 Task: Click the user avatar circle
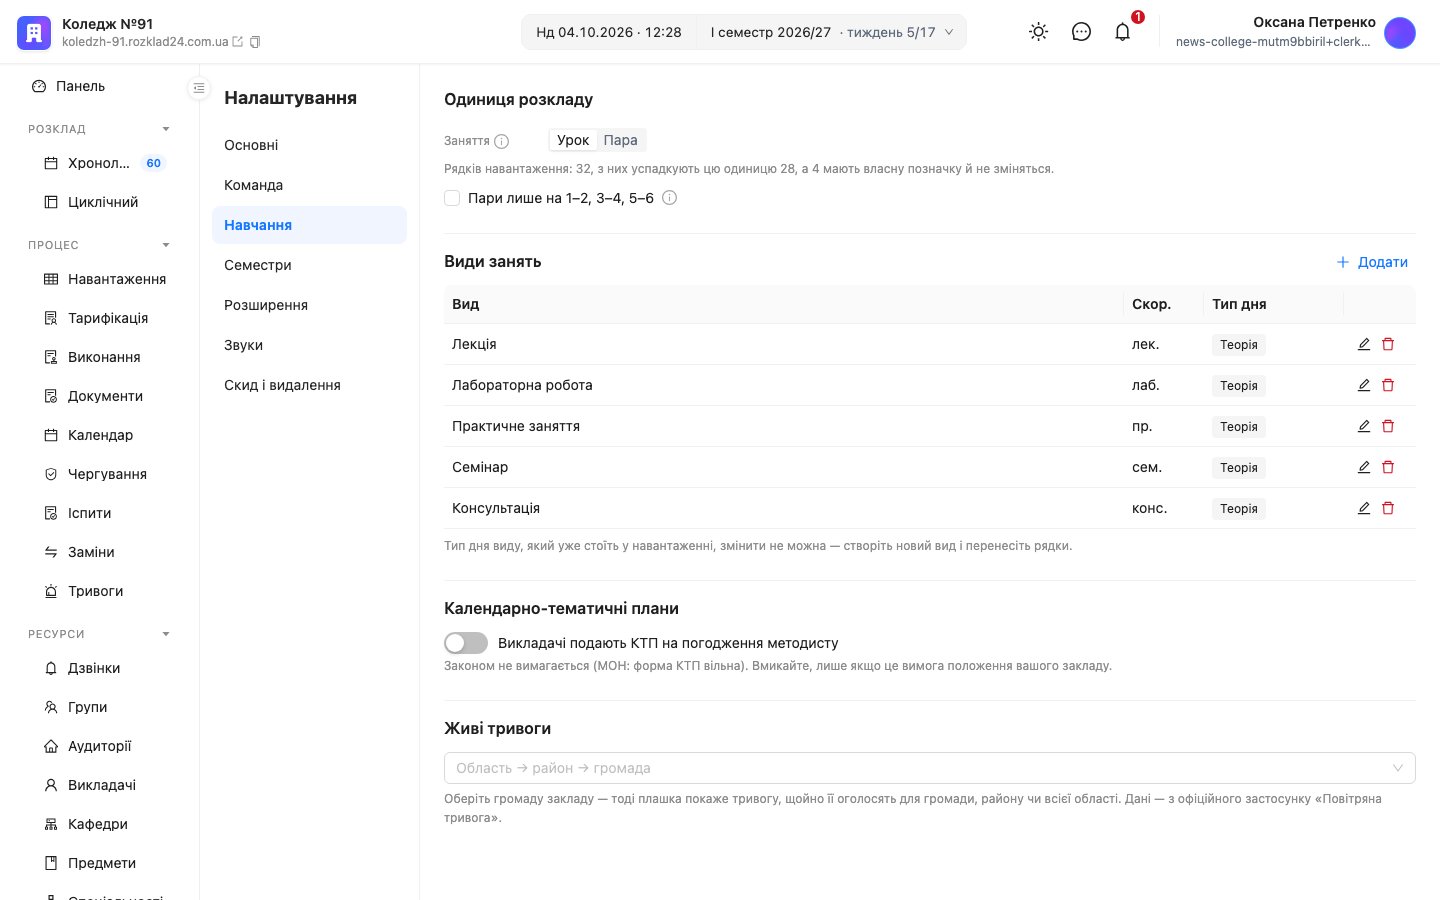pos(1400,32)
